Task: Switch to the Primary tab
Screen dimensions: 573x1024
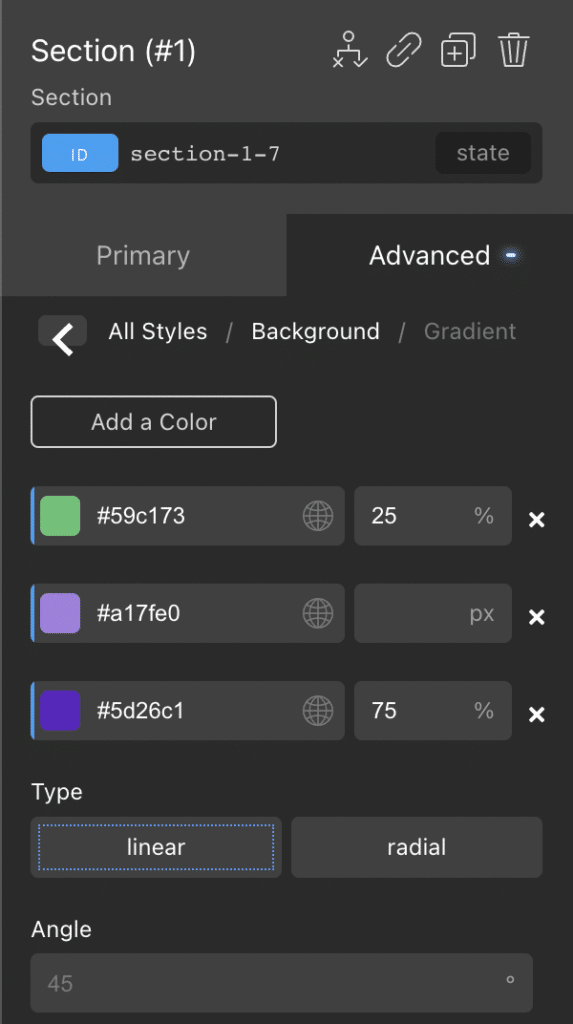Action: pyautogui.click(x=143, y=255)
